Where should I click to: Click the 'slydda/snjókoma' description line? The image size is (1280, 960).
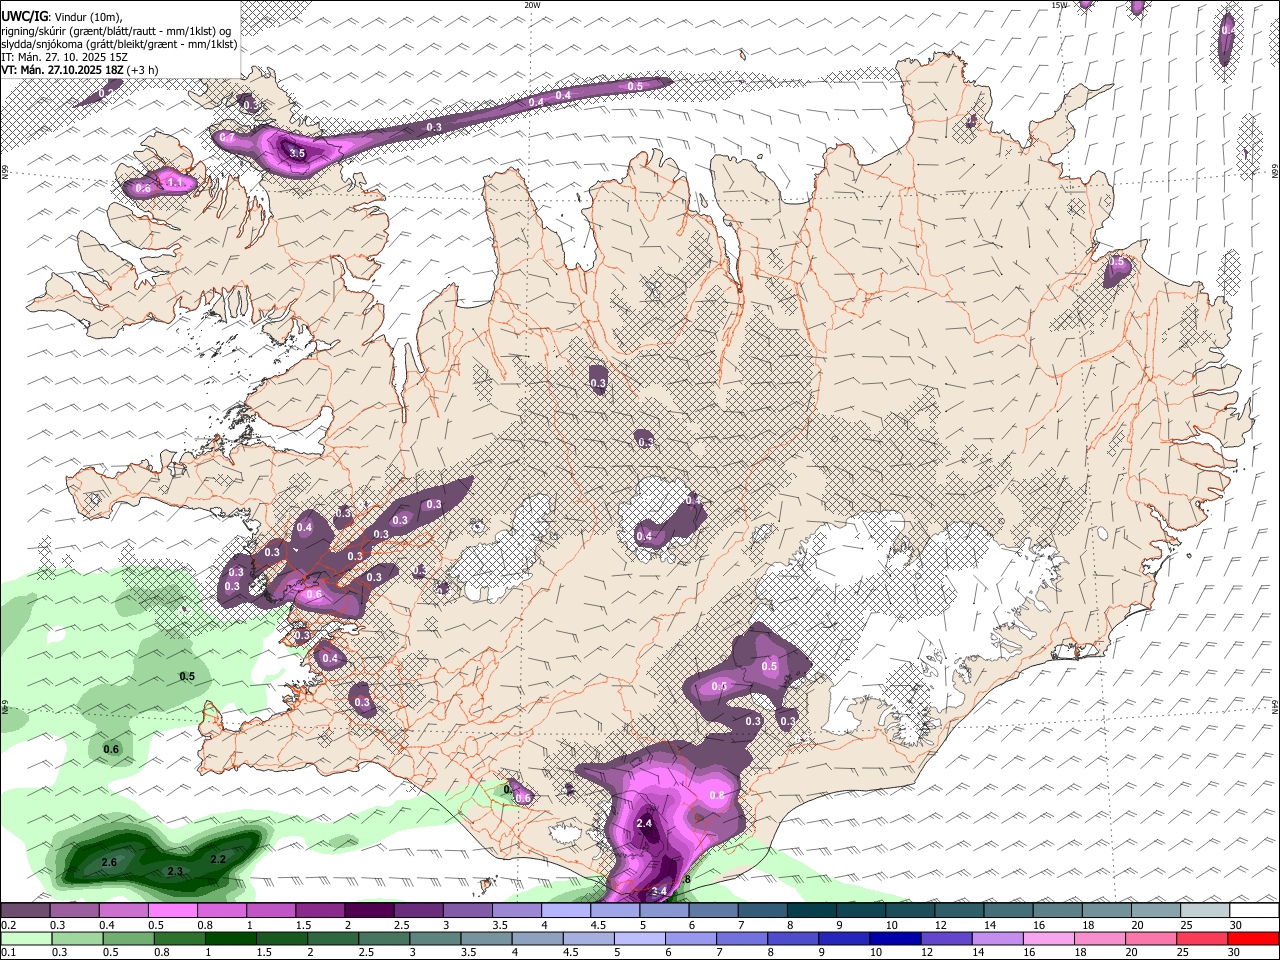[x=119, y=44]
